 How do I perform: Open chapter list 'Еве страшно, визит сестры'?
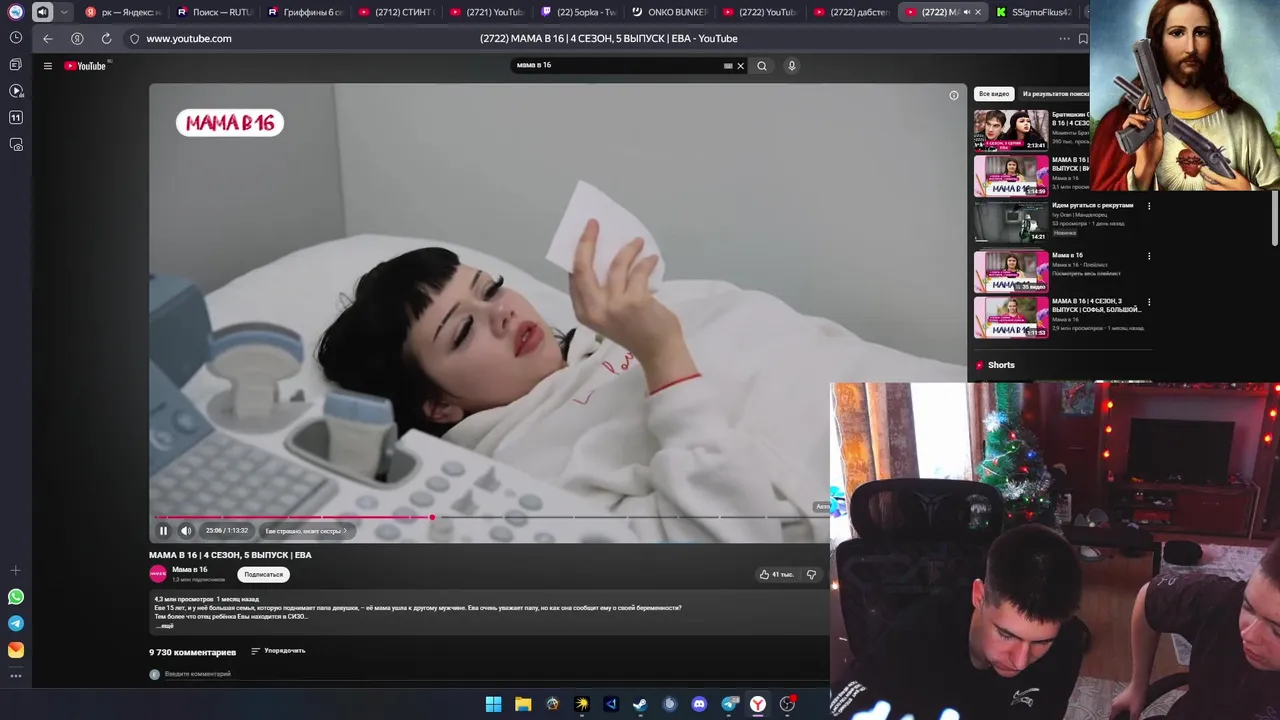click(x=305, y=531)
